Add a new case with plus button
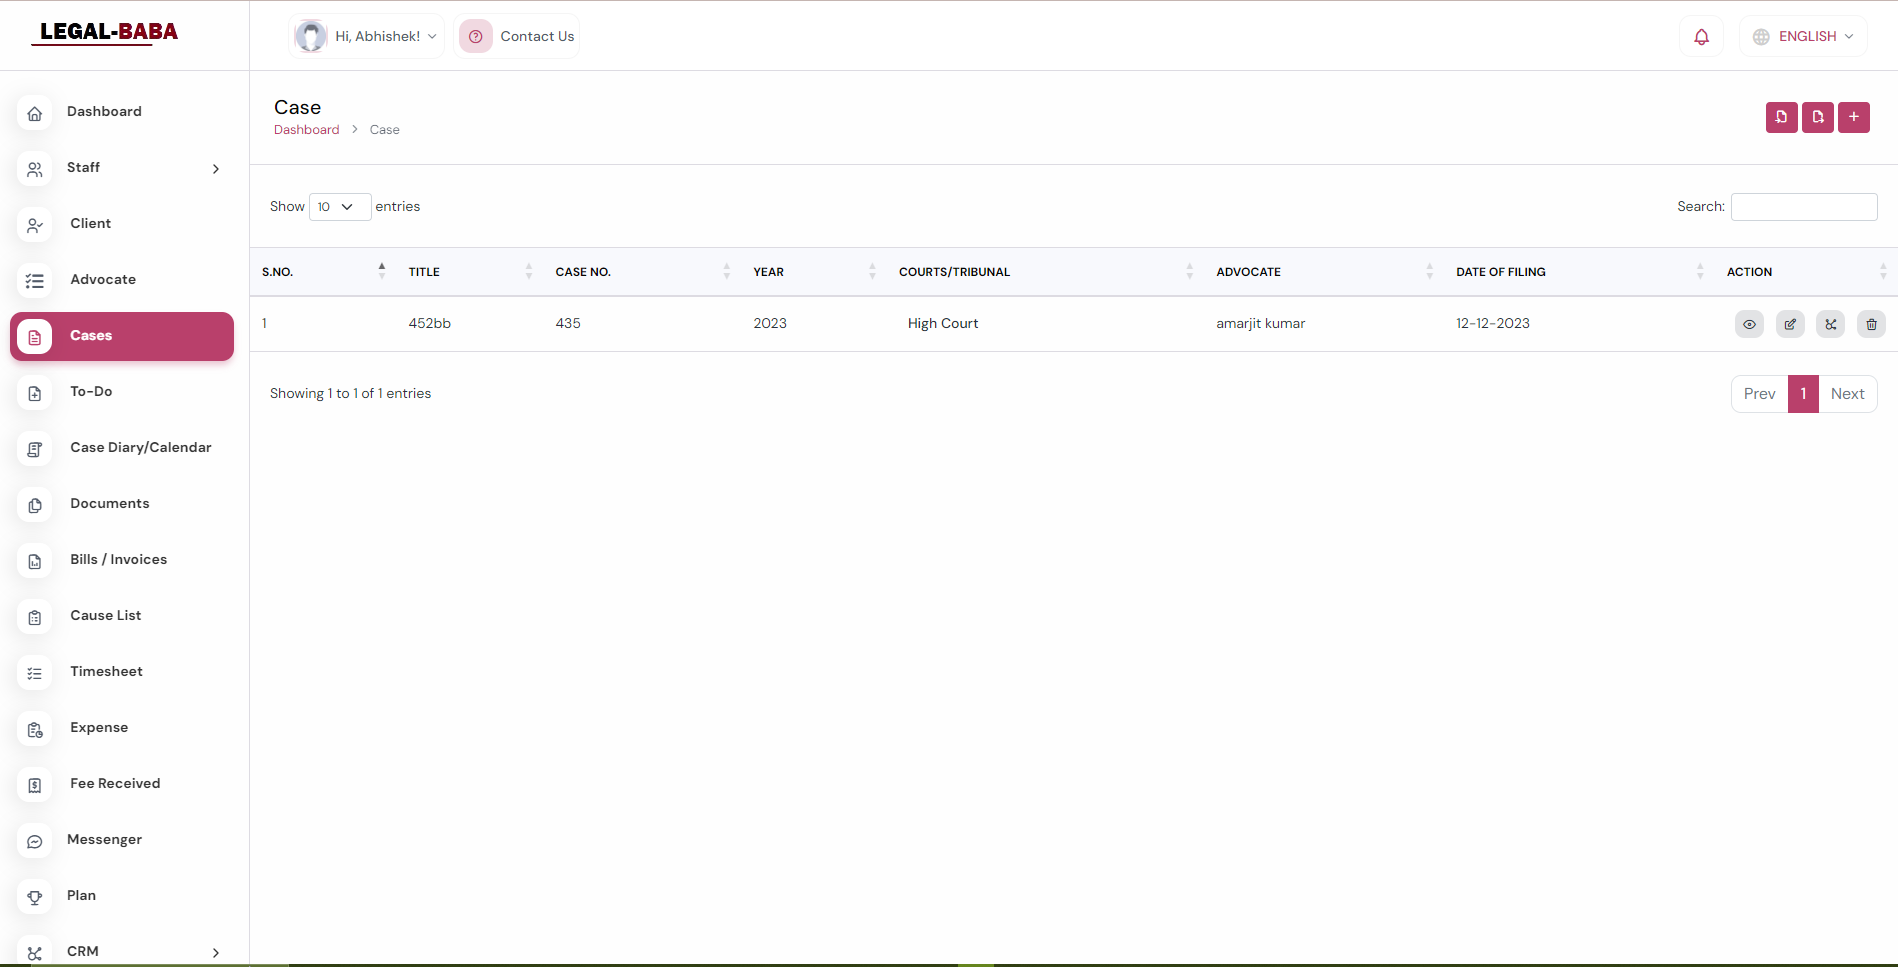1898x967 pixels. click(1853, 117)
